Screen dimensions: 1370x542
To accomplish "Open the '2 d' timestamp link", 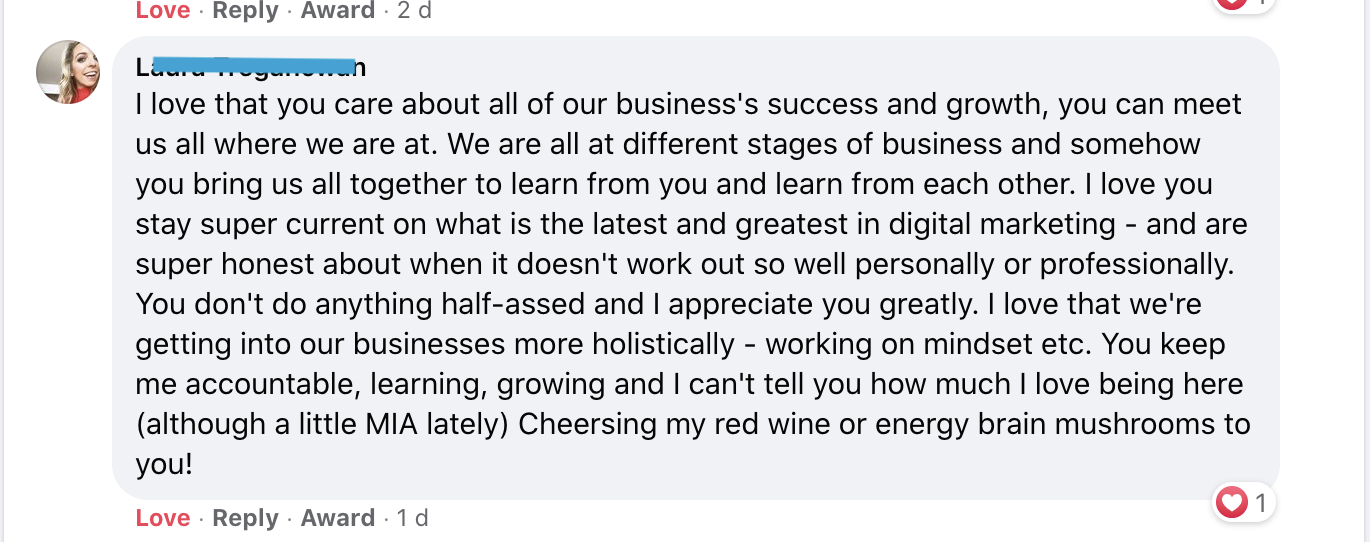I will 414,11.
